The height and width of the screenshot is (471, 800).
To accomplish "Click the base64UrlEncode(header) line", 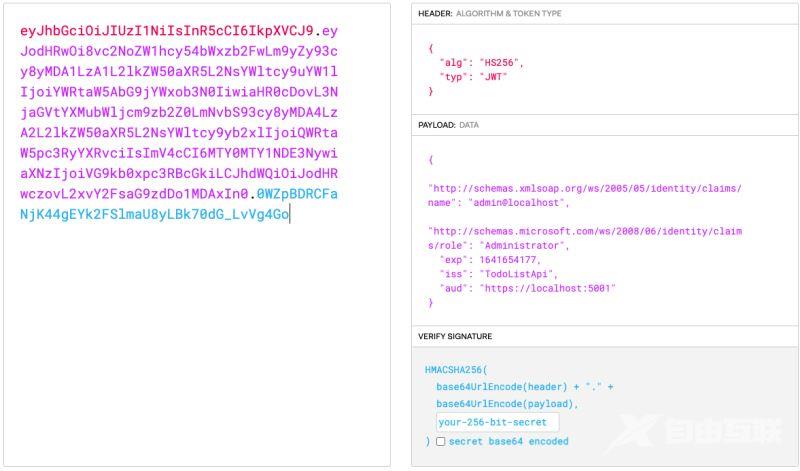I will [525, 386].
